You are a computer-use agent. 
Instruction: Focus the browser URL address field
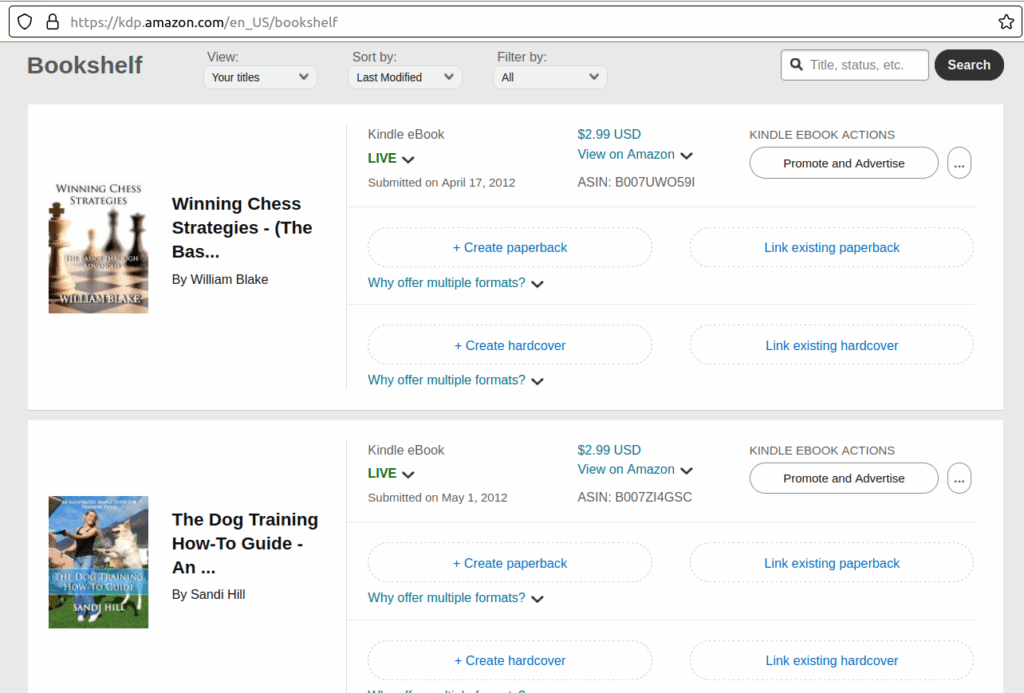click(x=500, y=22)
